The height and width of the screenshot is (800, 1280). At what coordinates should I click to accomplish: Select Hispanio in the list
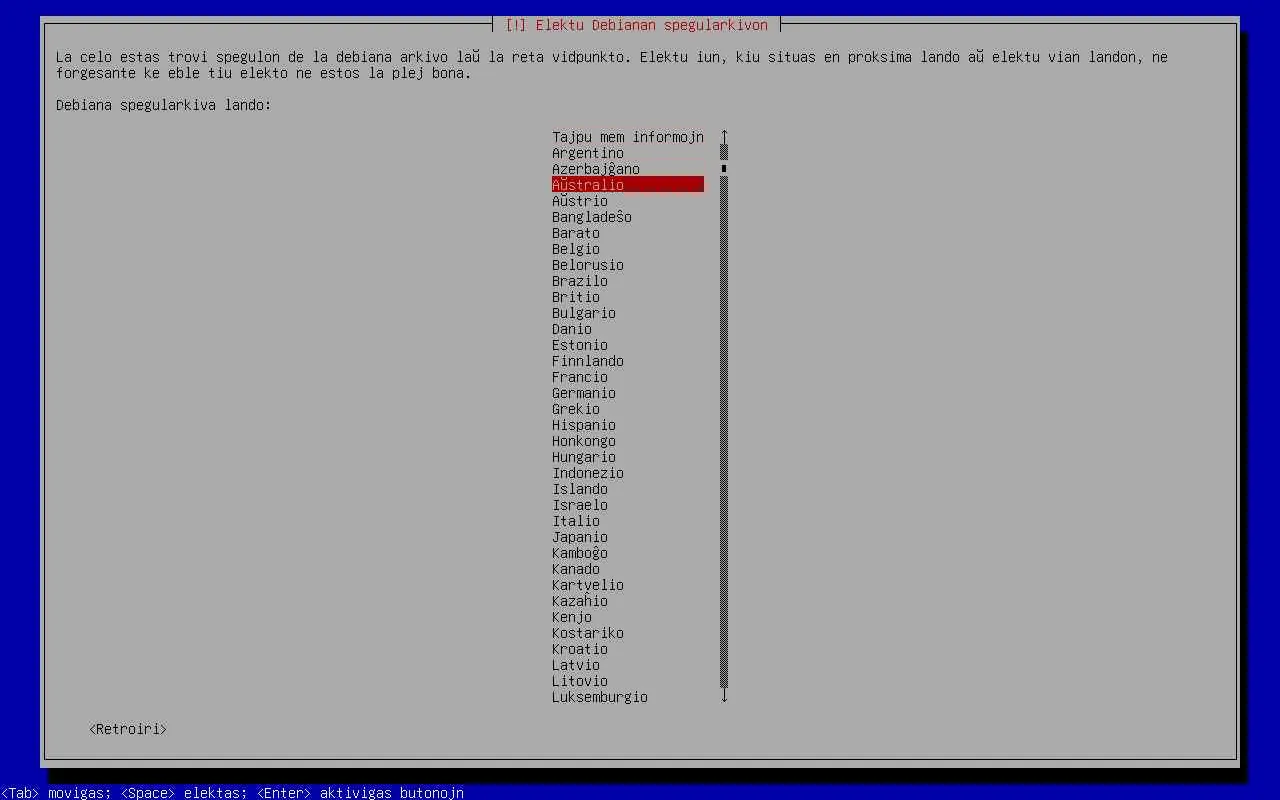coord(584,425)
